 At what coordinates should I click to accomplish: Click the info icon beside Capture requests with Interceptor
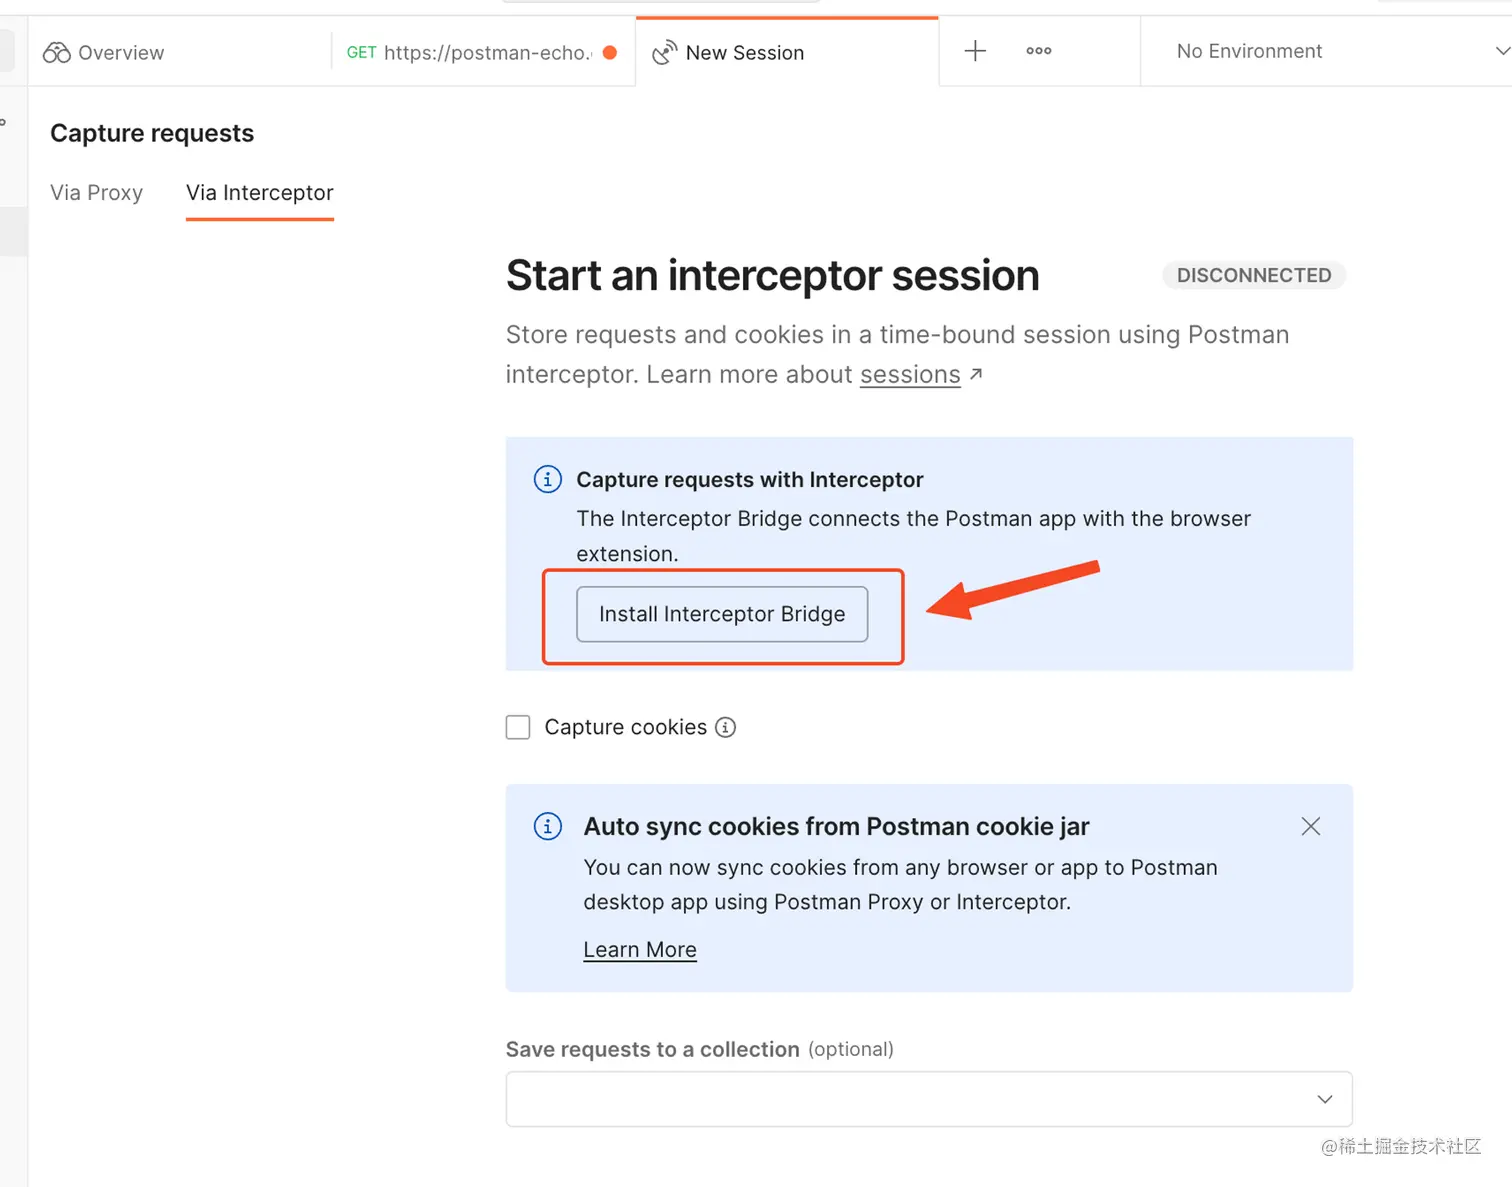click(547, 479)
